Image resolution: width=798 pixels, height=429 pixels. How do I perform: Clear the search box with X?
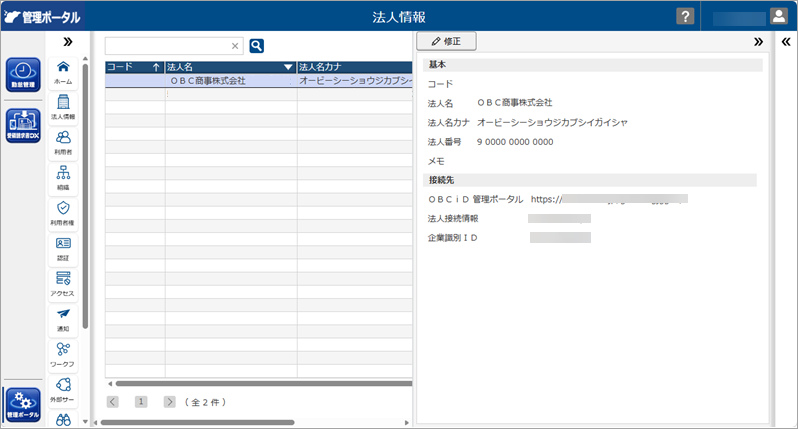pos(235,46)
